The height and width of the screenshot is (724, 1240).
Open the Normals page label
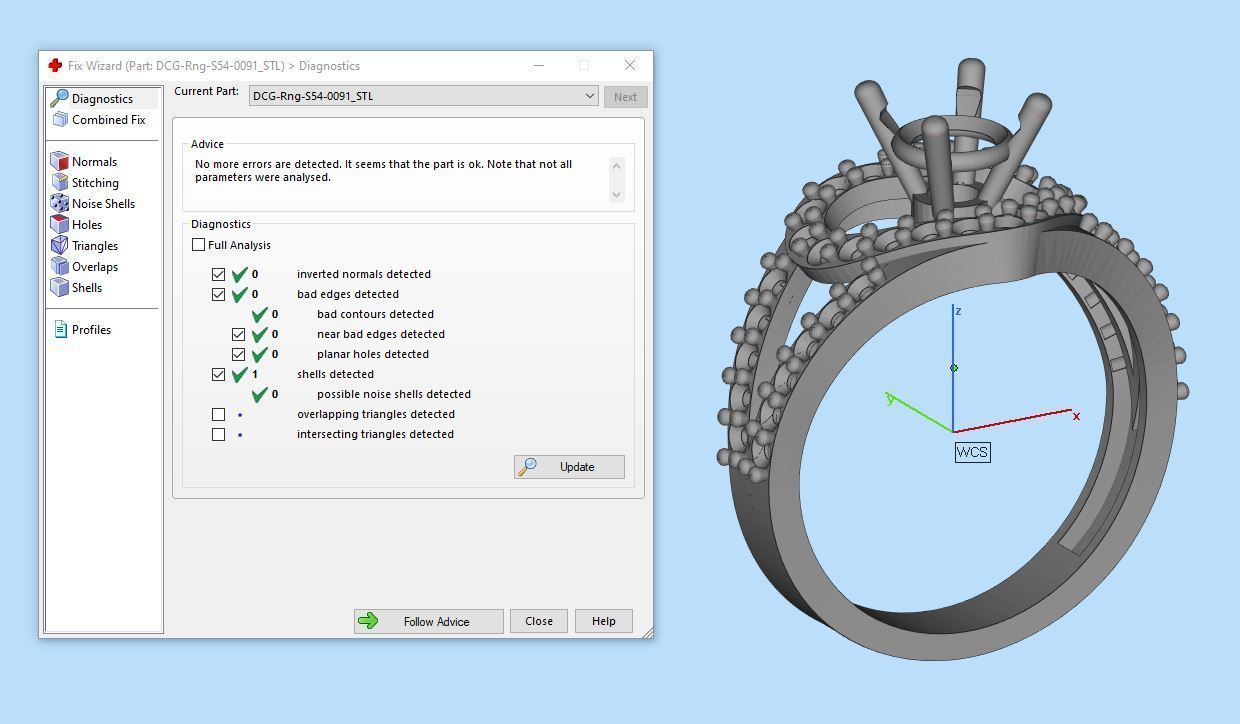[x=94, y=162]
